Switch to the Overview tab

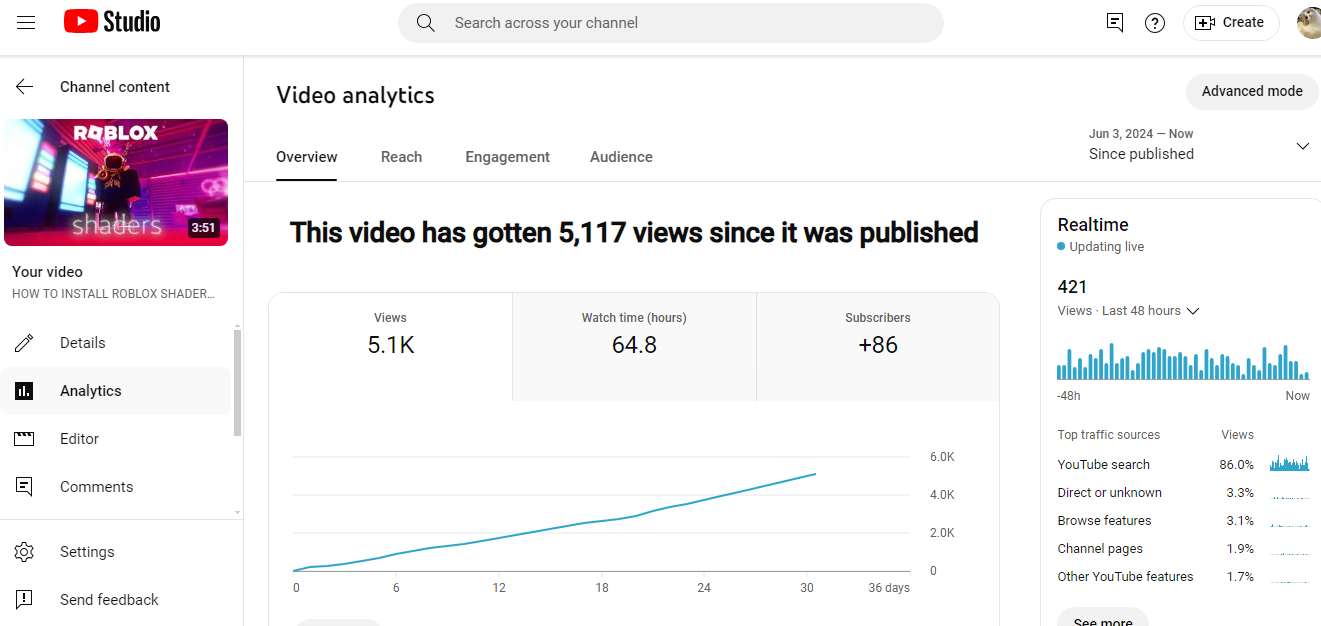[x=307, y=157]
